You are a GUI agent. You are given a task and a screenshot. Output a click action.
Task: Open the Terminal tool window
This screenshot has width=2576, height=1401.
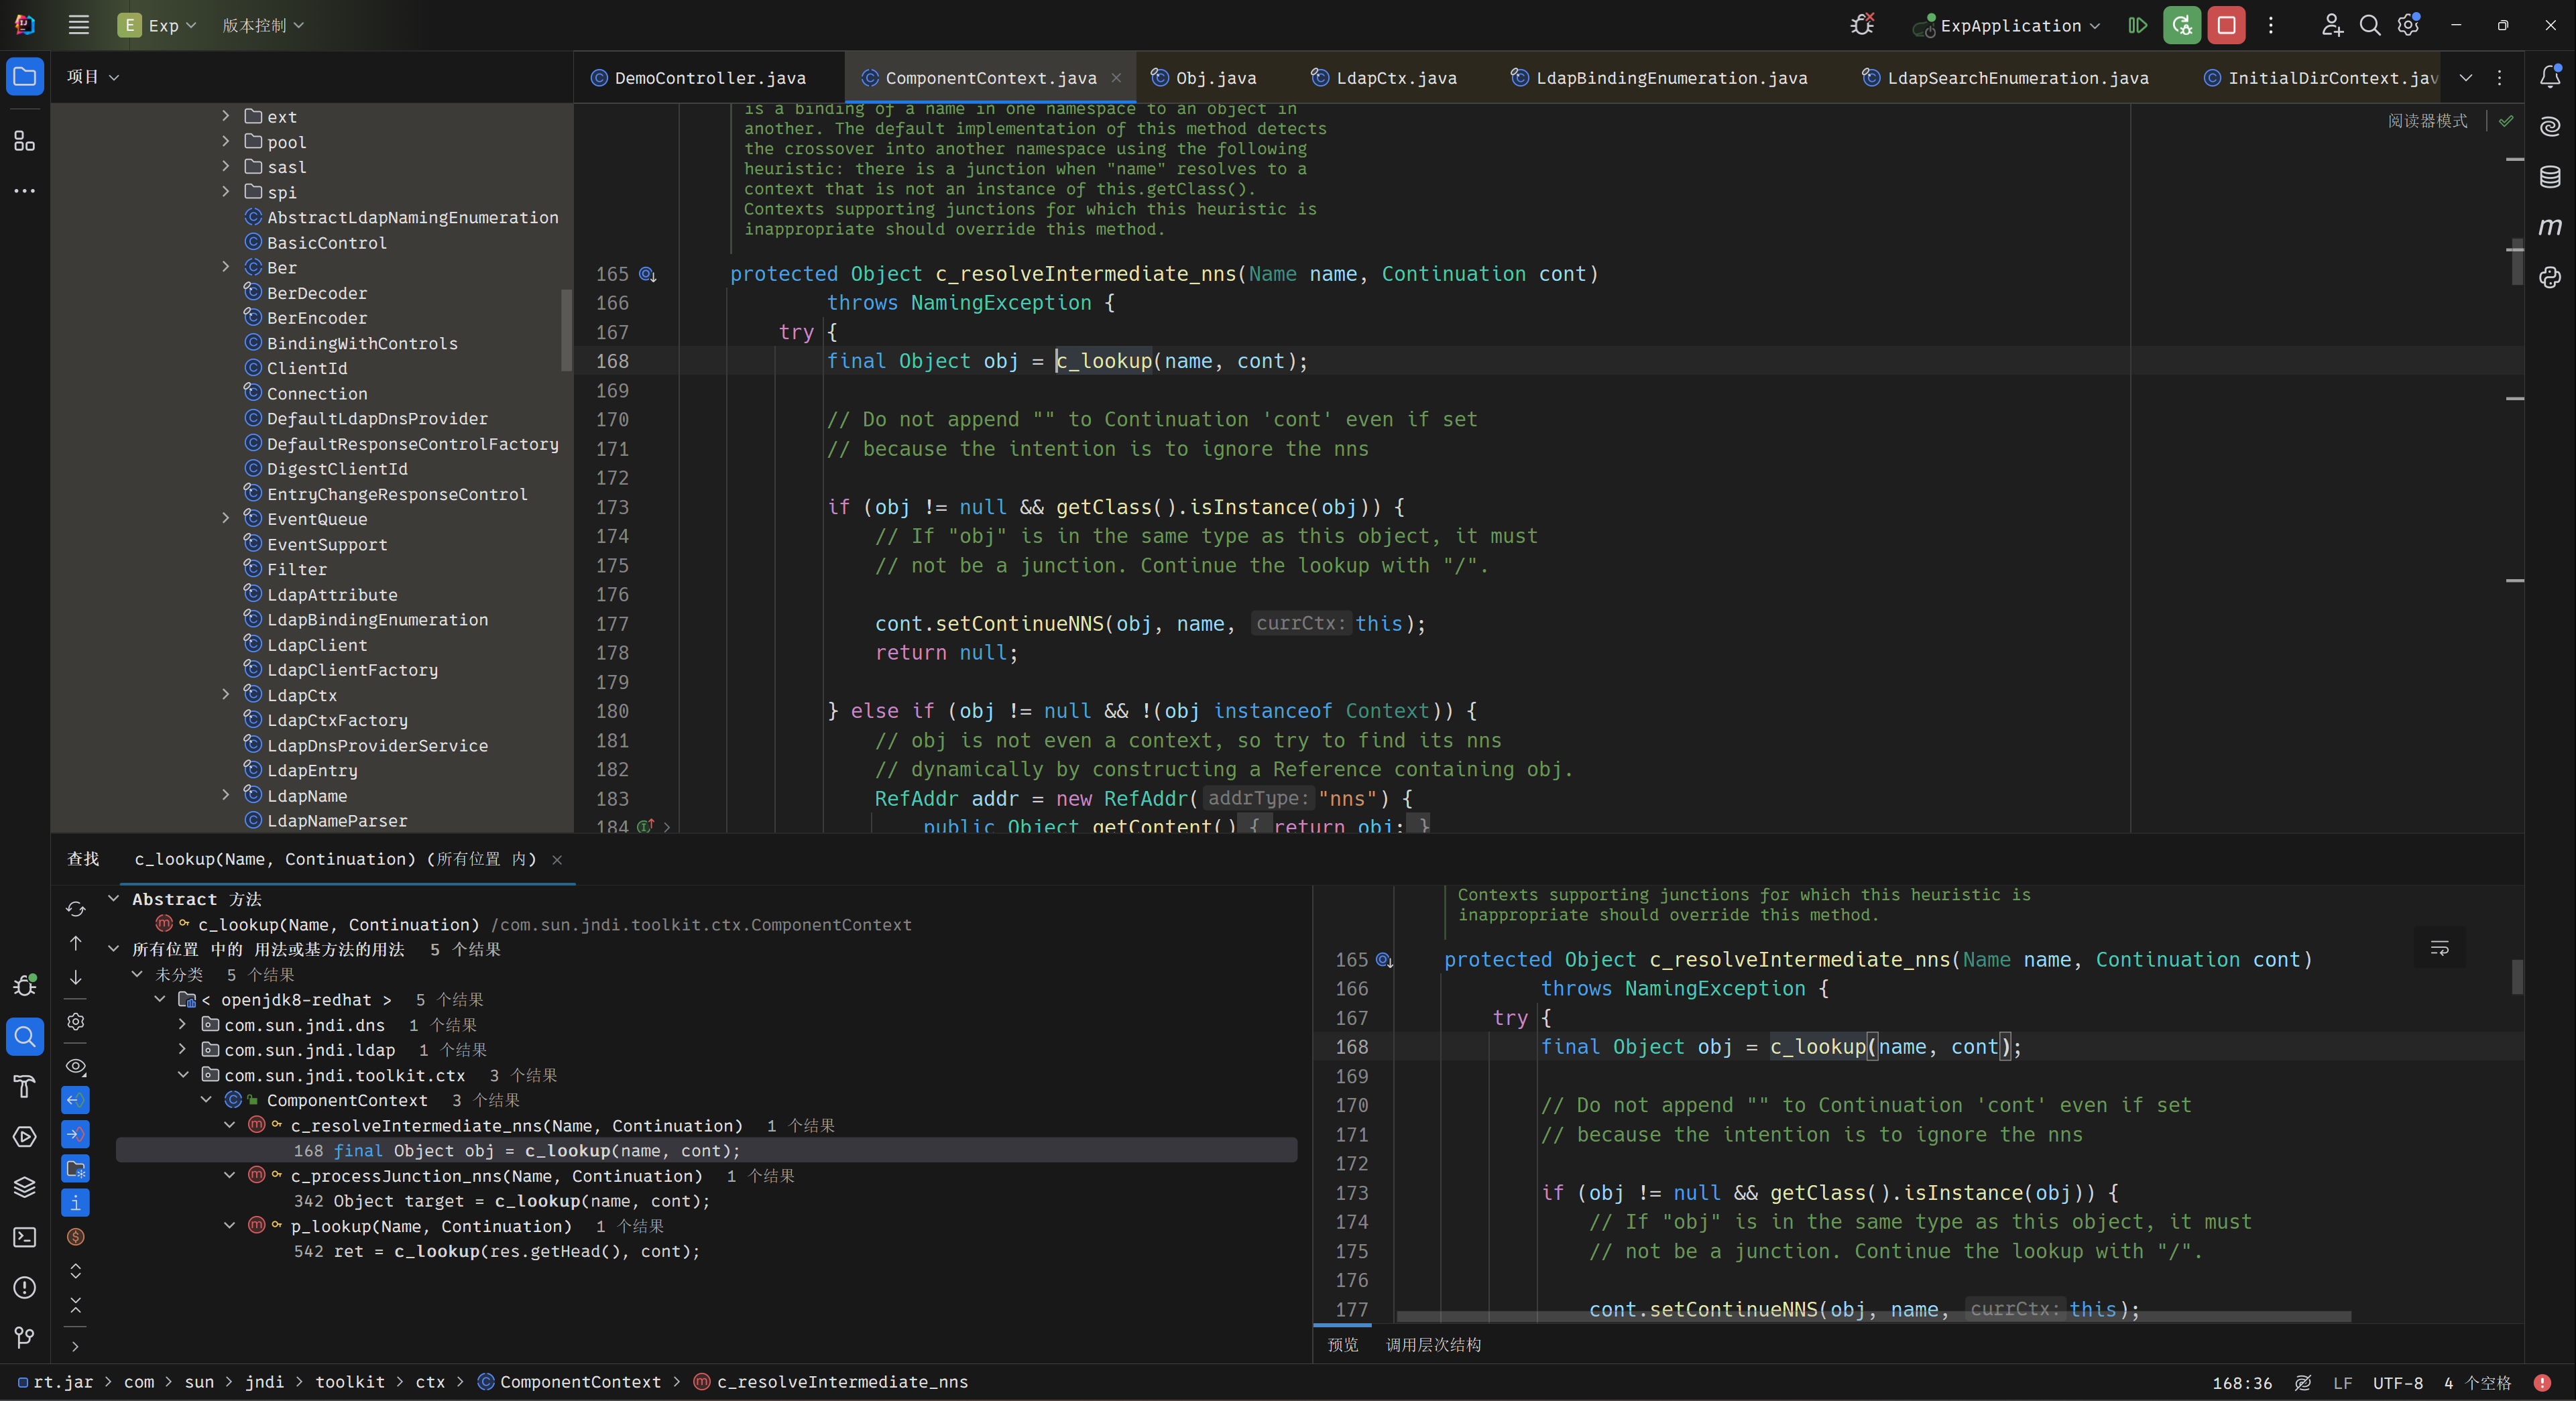tap(24, 1237)
